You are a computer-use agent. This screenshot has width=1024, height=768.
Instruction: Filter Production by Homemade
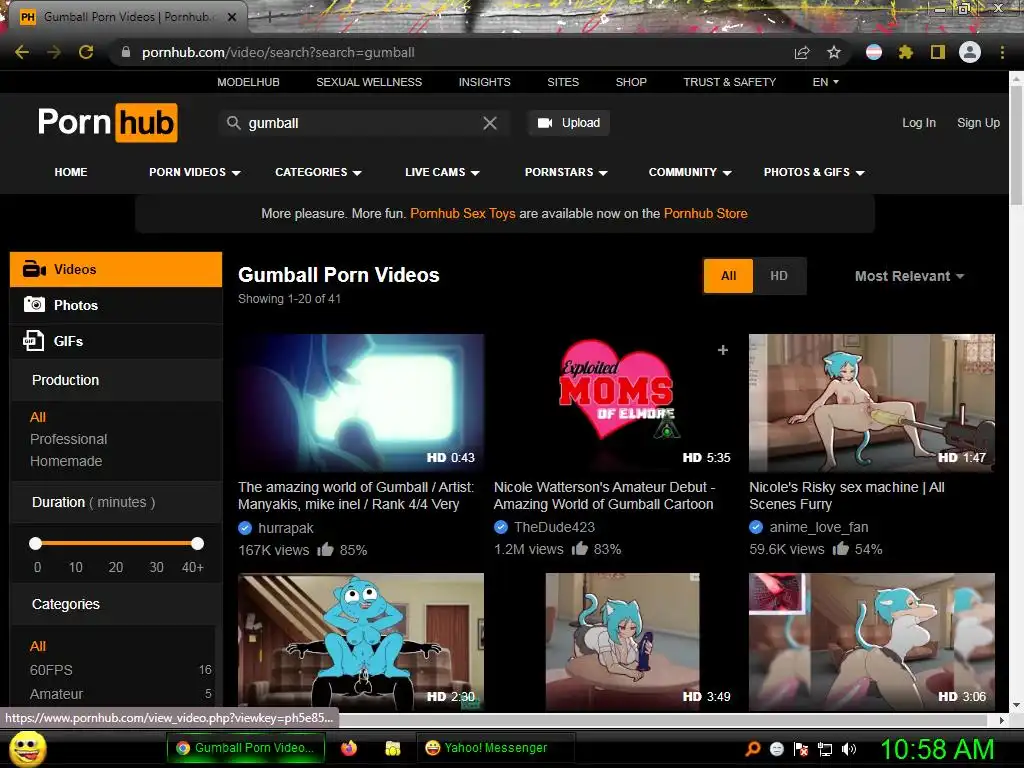coord(66,461)
